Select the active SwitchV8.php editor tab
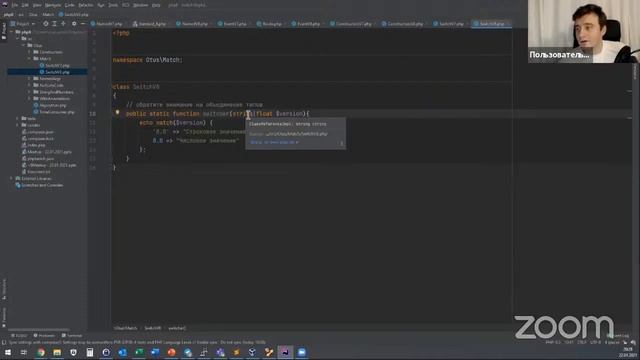 coord(491,24)
